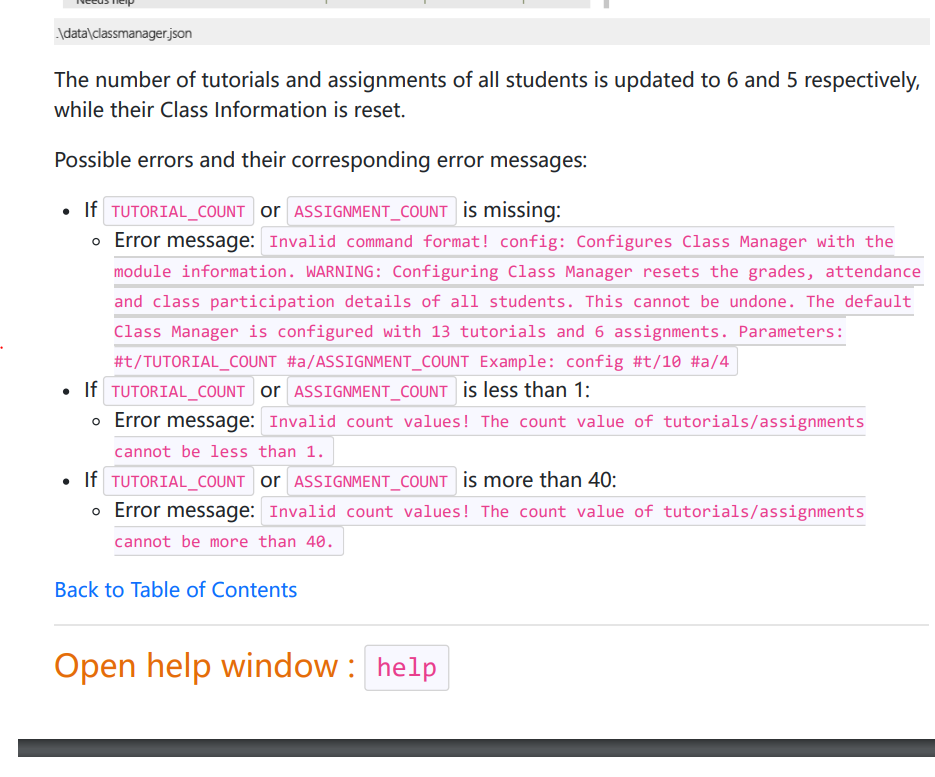The image size is (935, 777).
Task: Click the 'cannot be less than 1.' message text
Action: pyautogui.click(x=219, y=451)
